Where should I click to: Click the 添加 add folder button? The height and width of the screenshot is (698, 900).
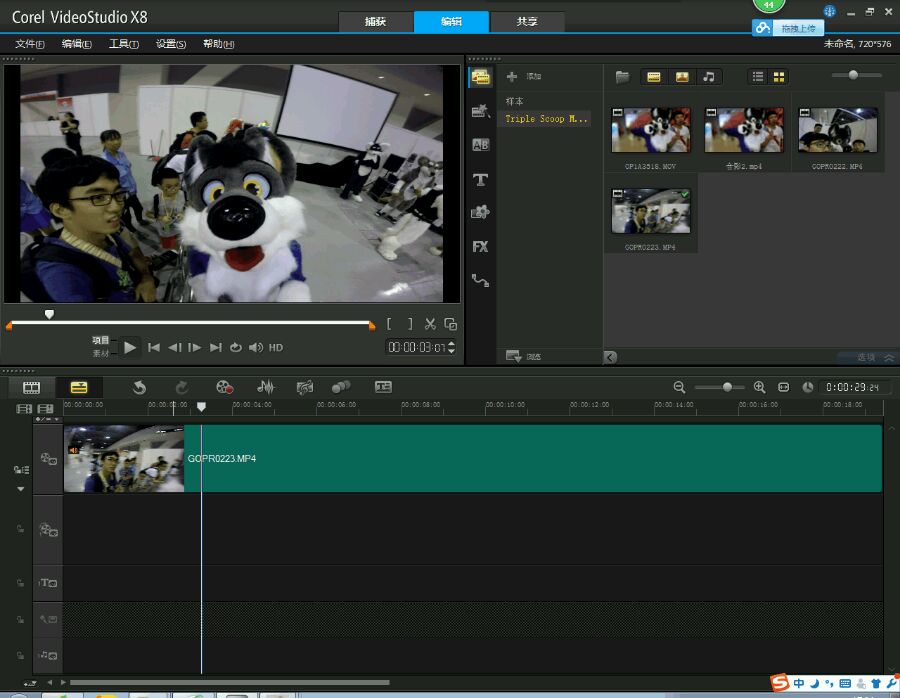(x=525, y=77)
